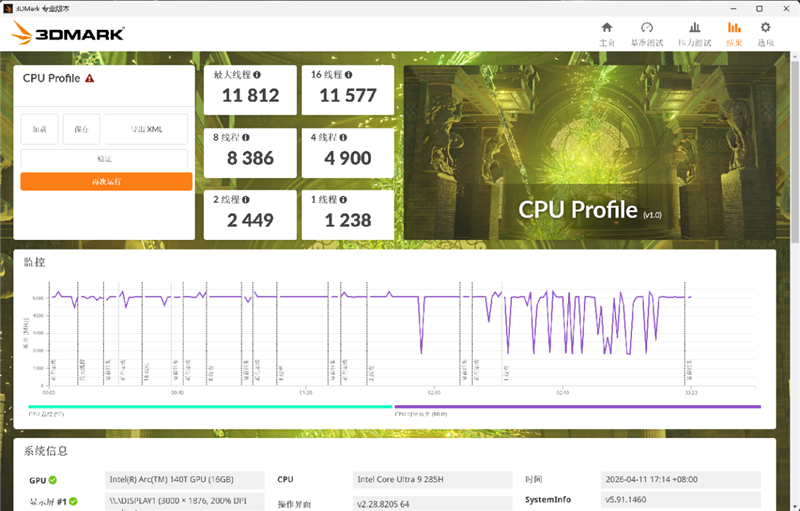Viewport: 800px width, 511px height.
Task: Click the 监控 monitoring heading
Action: [x=35, y=262]
